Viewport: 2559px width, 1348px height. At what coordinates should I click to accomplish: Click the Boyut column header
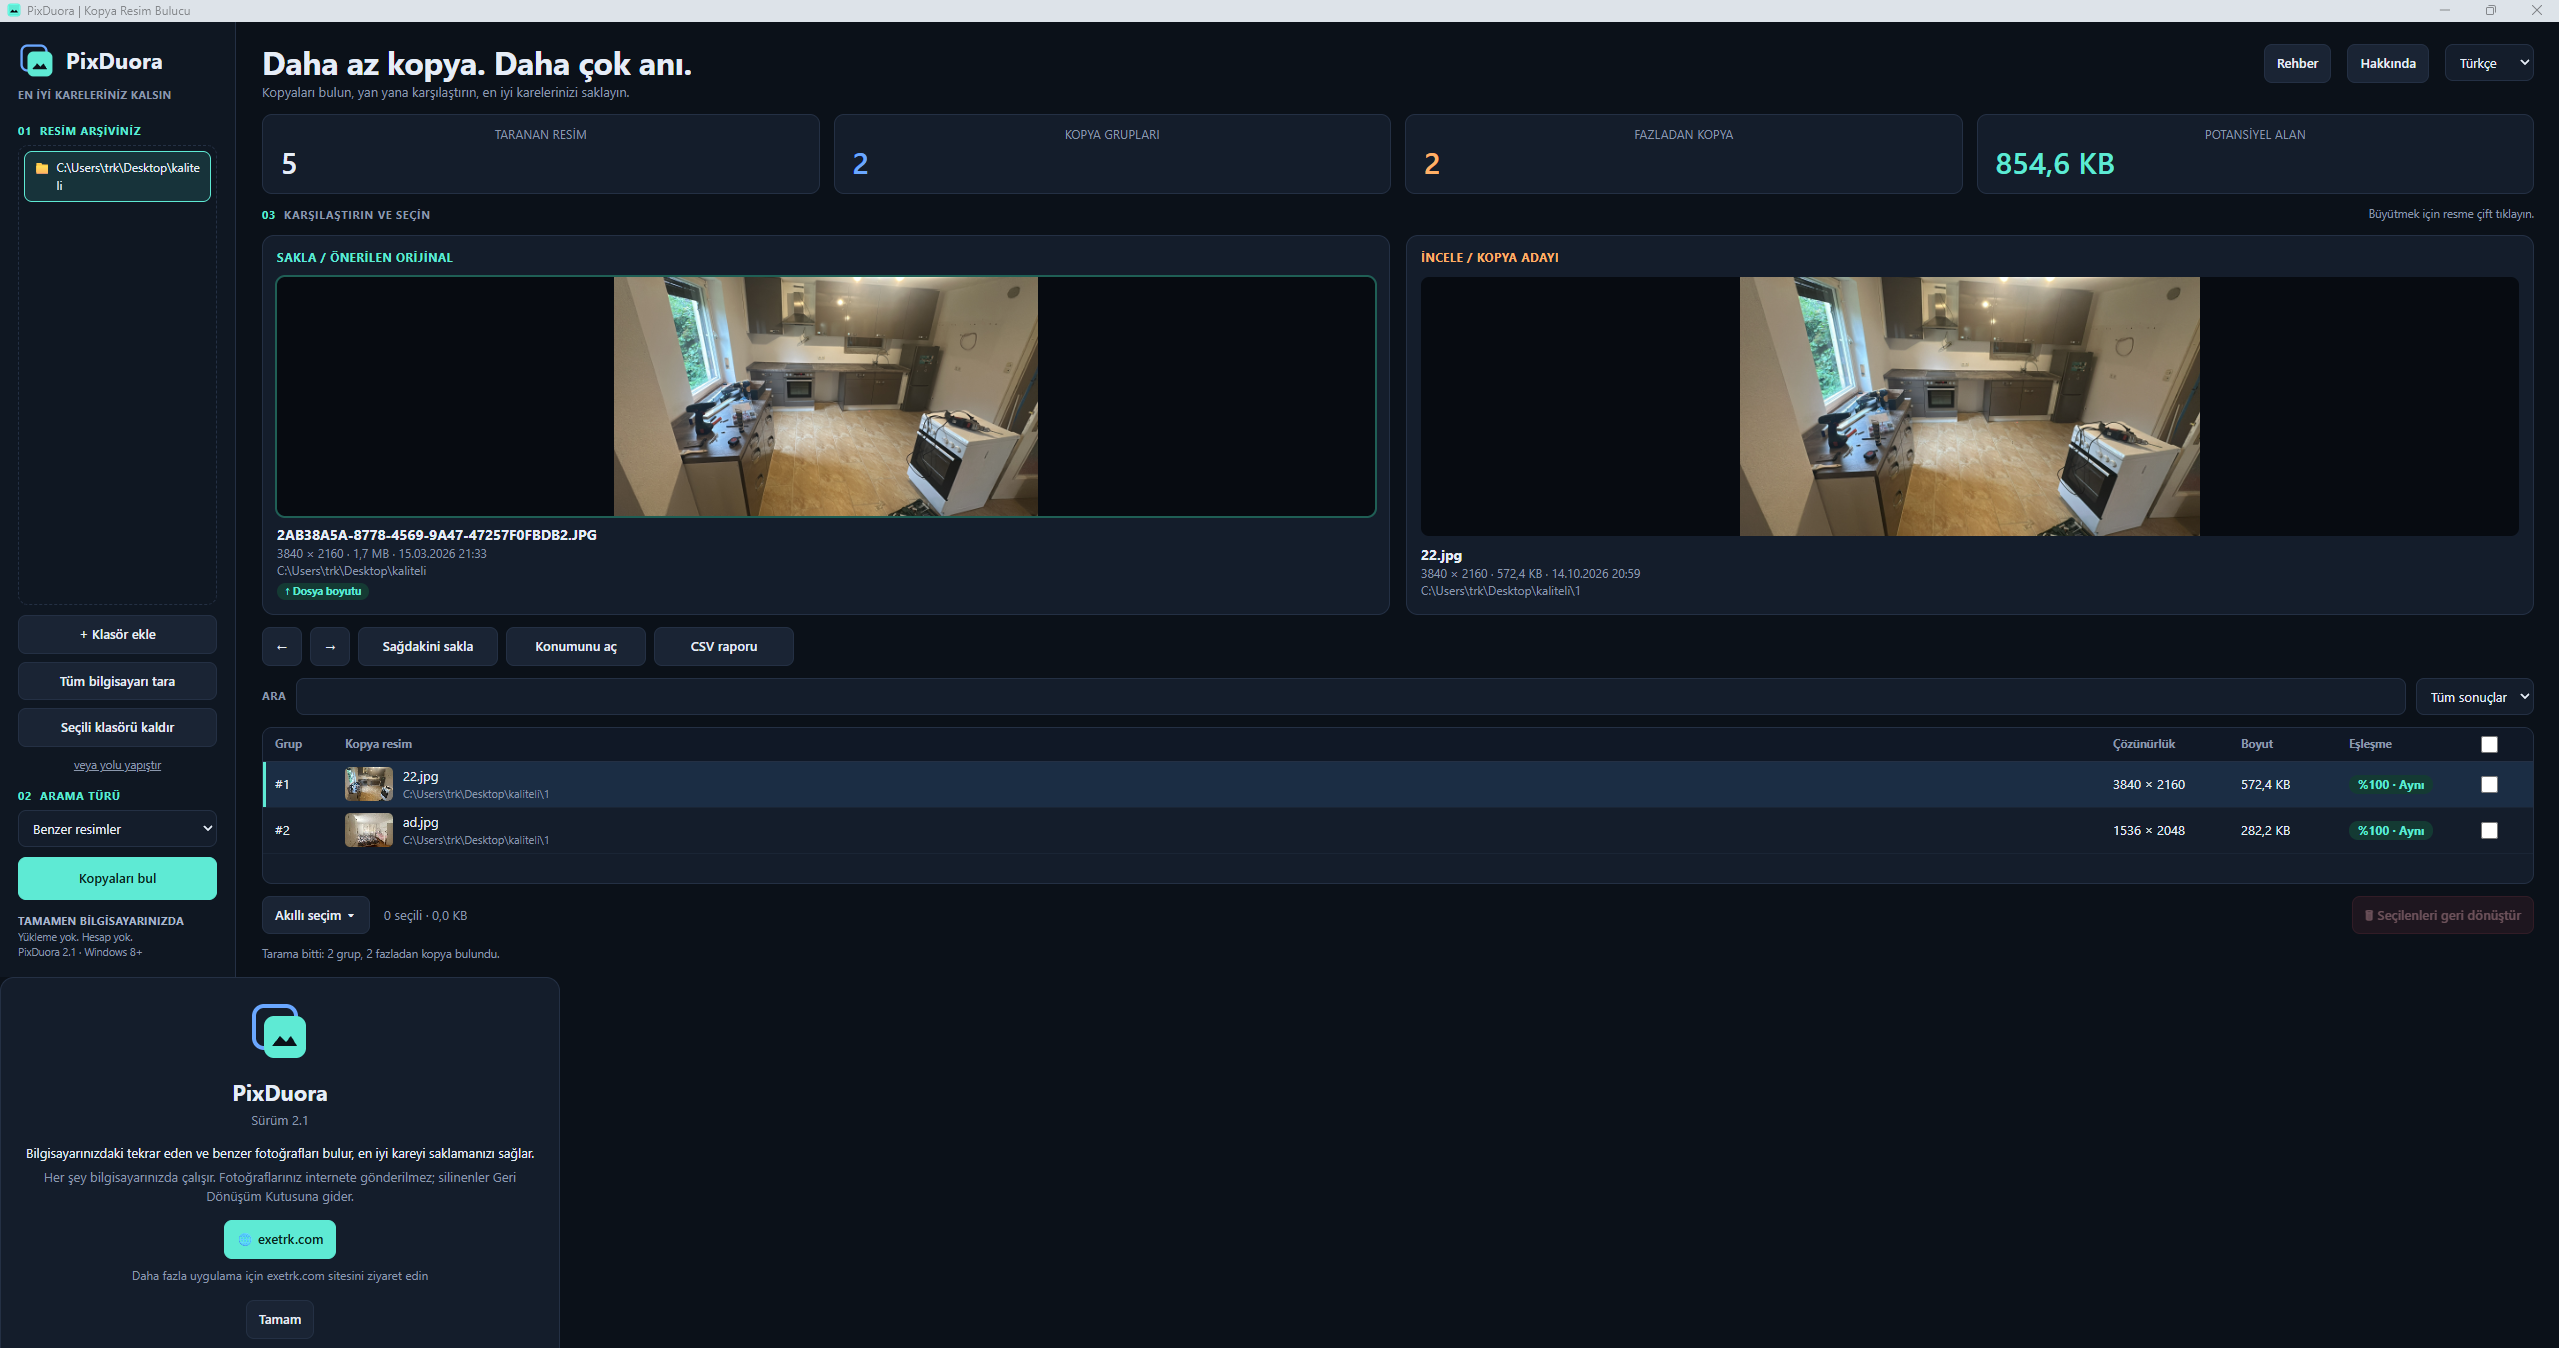click(2256, 744)
